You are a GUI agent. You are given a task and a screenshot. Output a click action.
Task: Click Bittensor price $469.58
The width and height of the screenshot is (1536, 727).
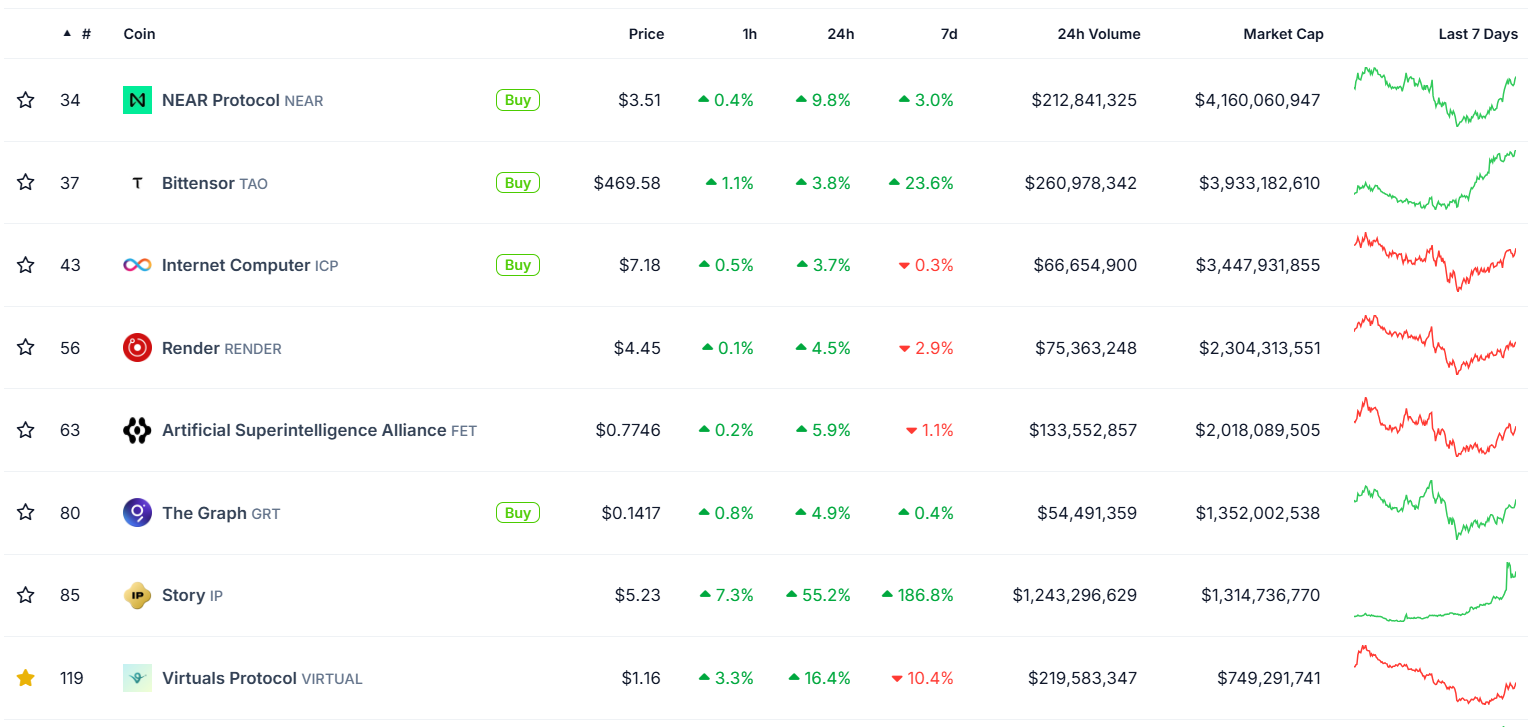(627, 183)
